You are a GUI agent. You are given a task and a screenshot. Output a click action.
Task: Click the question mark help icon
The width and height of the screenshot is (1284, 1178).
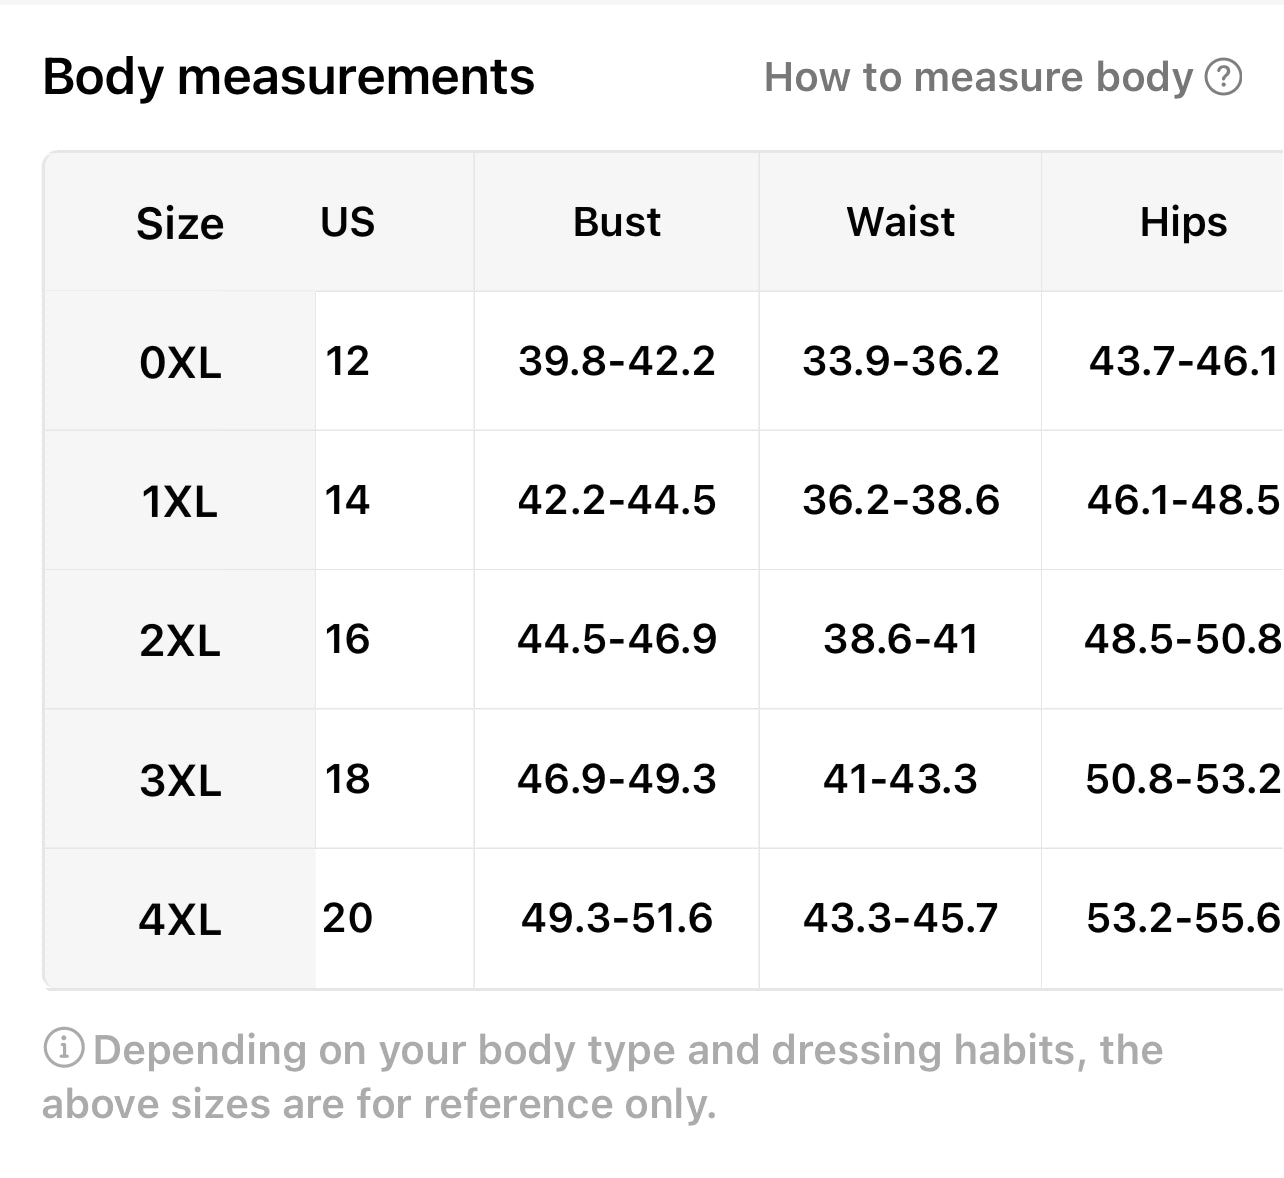click(1223, 77)
